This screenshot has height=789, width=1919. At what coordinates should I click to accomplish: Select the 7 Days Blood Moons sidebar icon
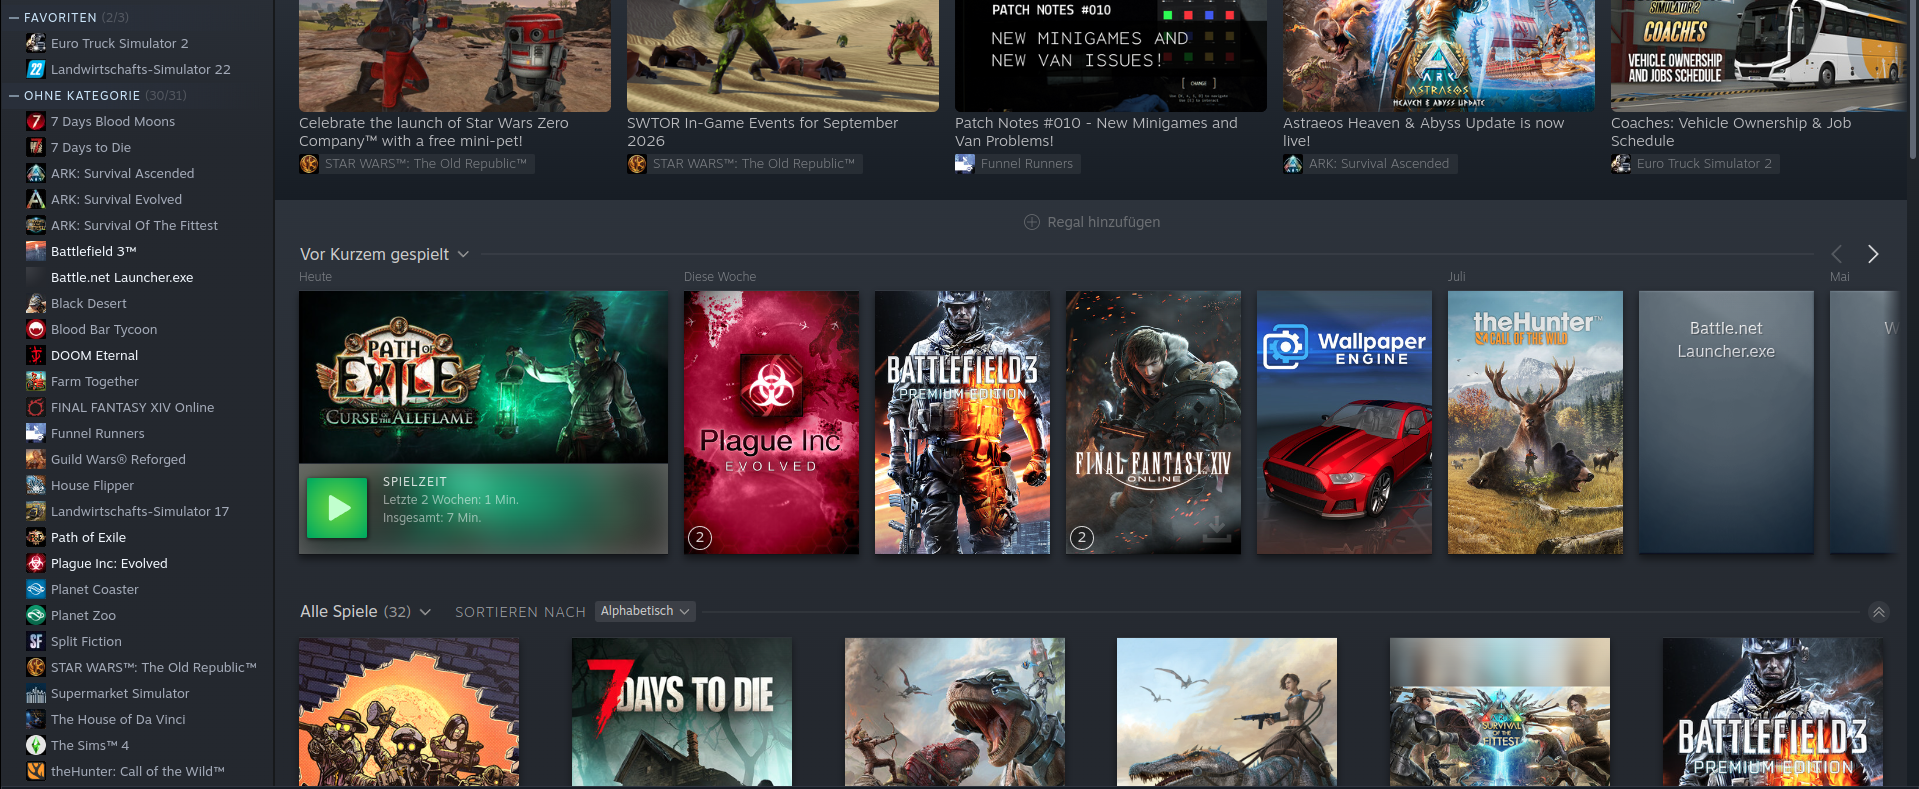tap(36, 121)
